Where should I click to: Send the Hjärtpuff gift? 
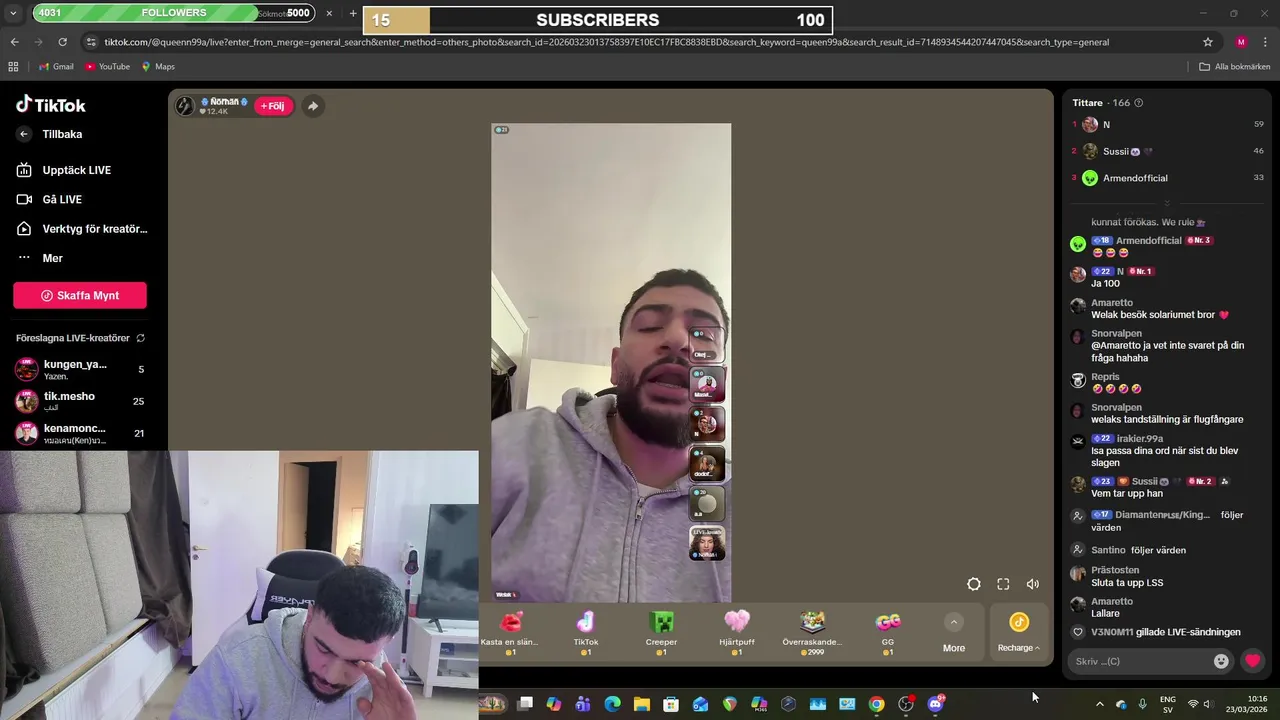point(737,633)
